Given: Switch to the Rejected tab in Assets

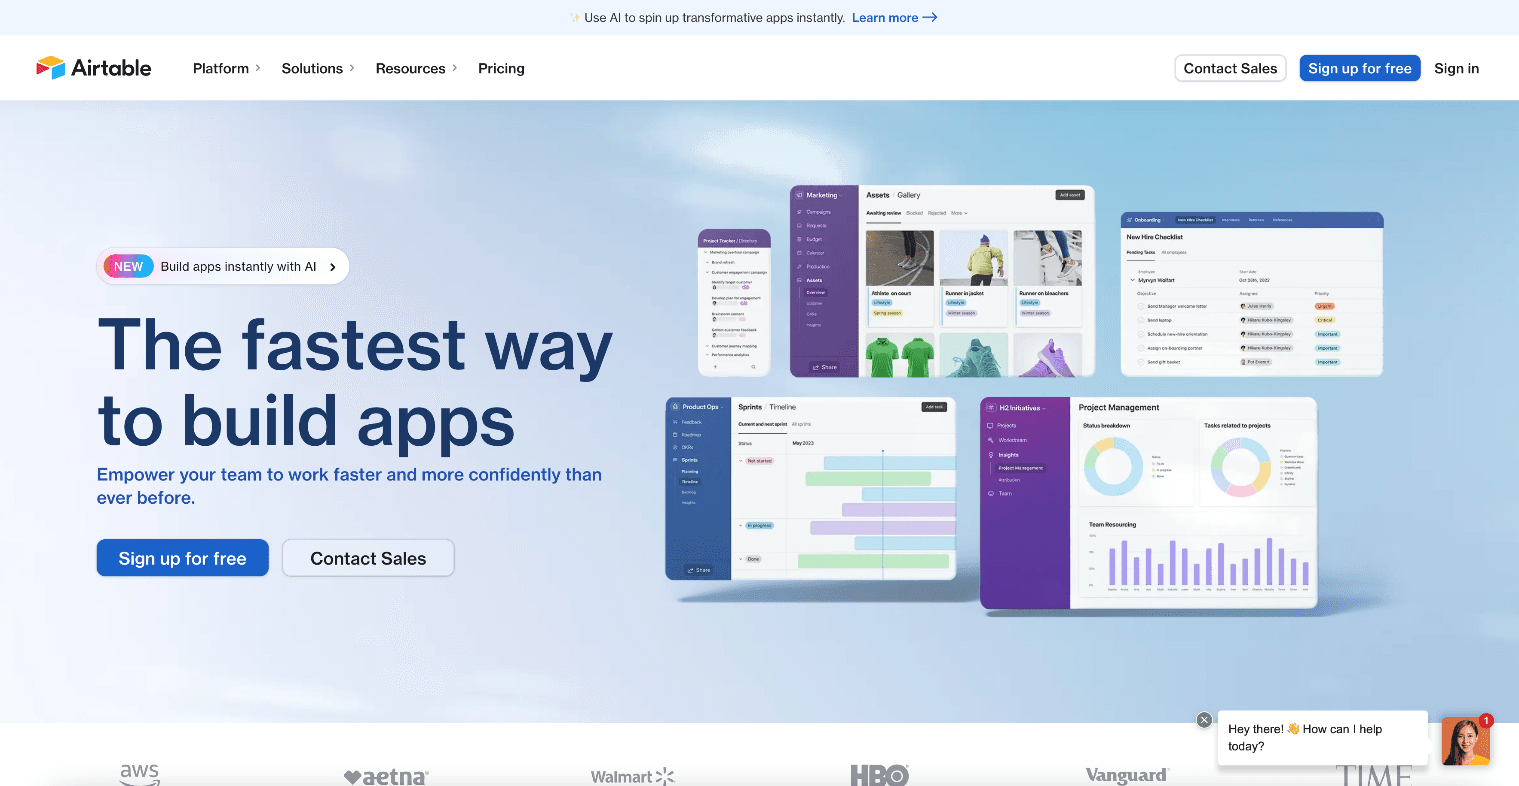Looking at the screenshot, I should point(937,213).
